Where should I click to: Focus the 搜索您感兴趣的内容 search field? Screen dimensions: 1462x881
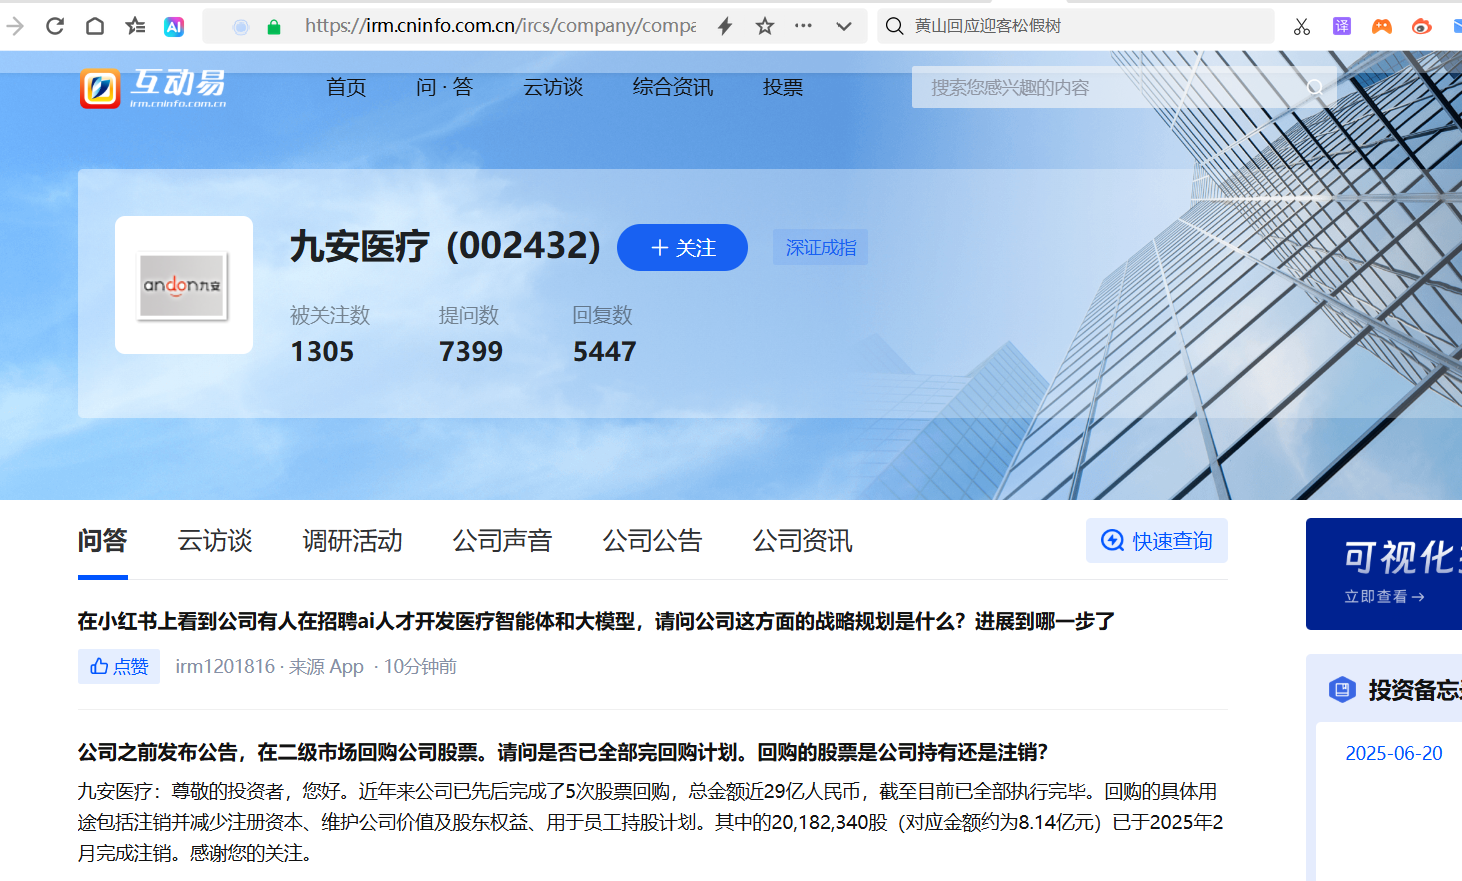tap(1124, 87)
